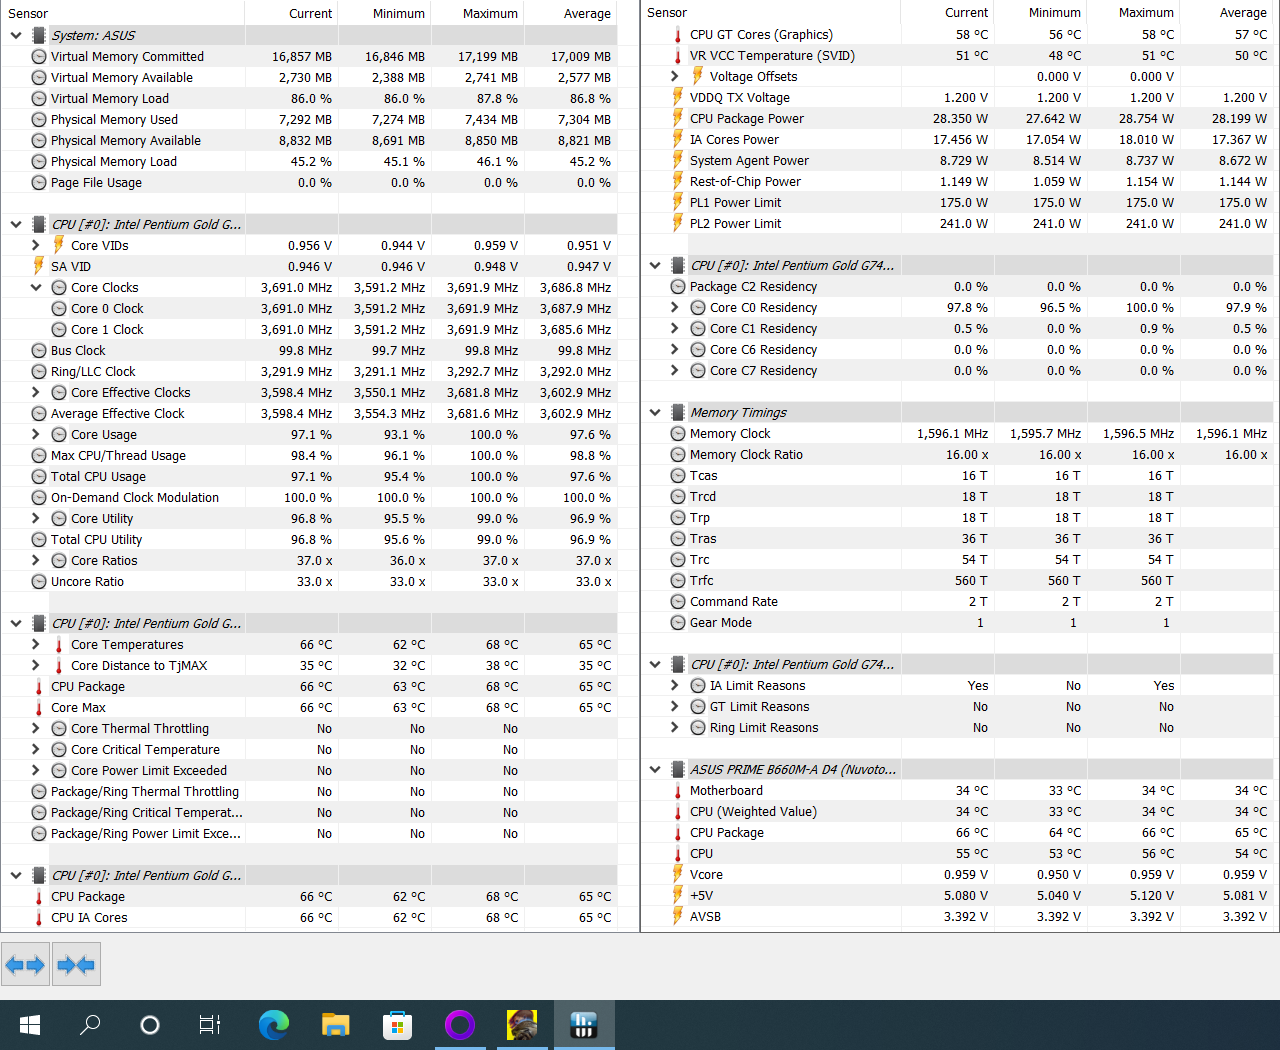The height and width of the screenshot is (1050, 1280).
Task: Open HWiNFO from the taskbar
Action: pos(584,1024)
